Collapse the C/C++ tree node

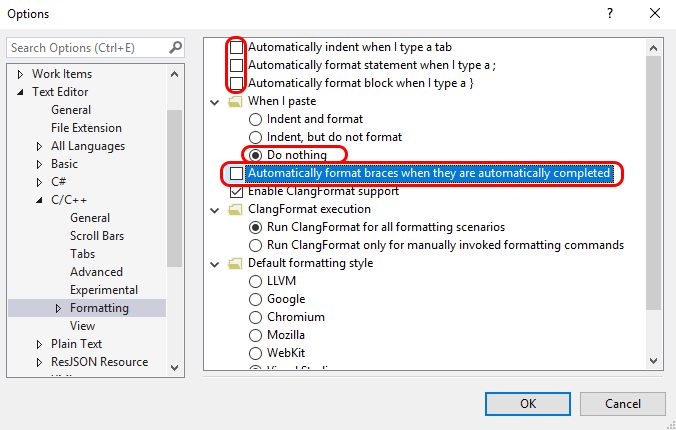point(39,200)
